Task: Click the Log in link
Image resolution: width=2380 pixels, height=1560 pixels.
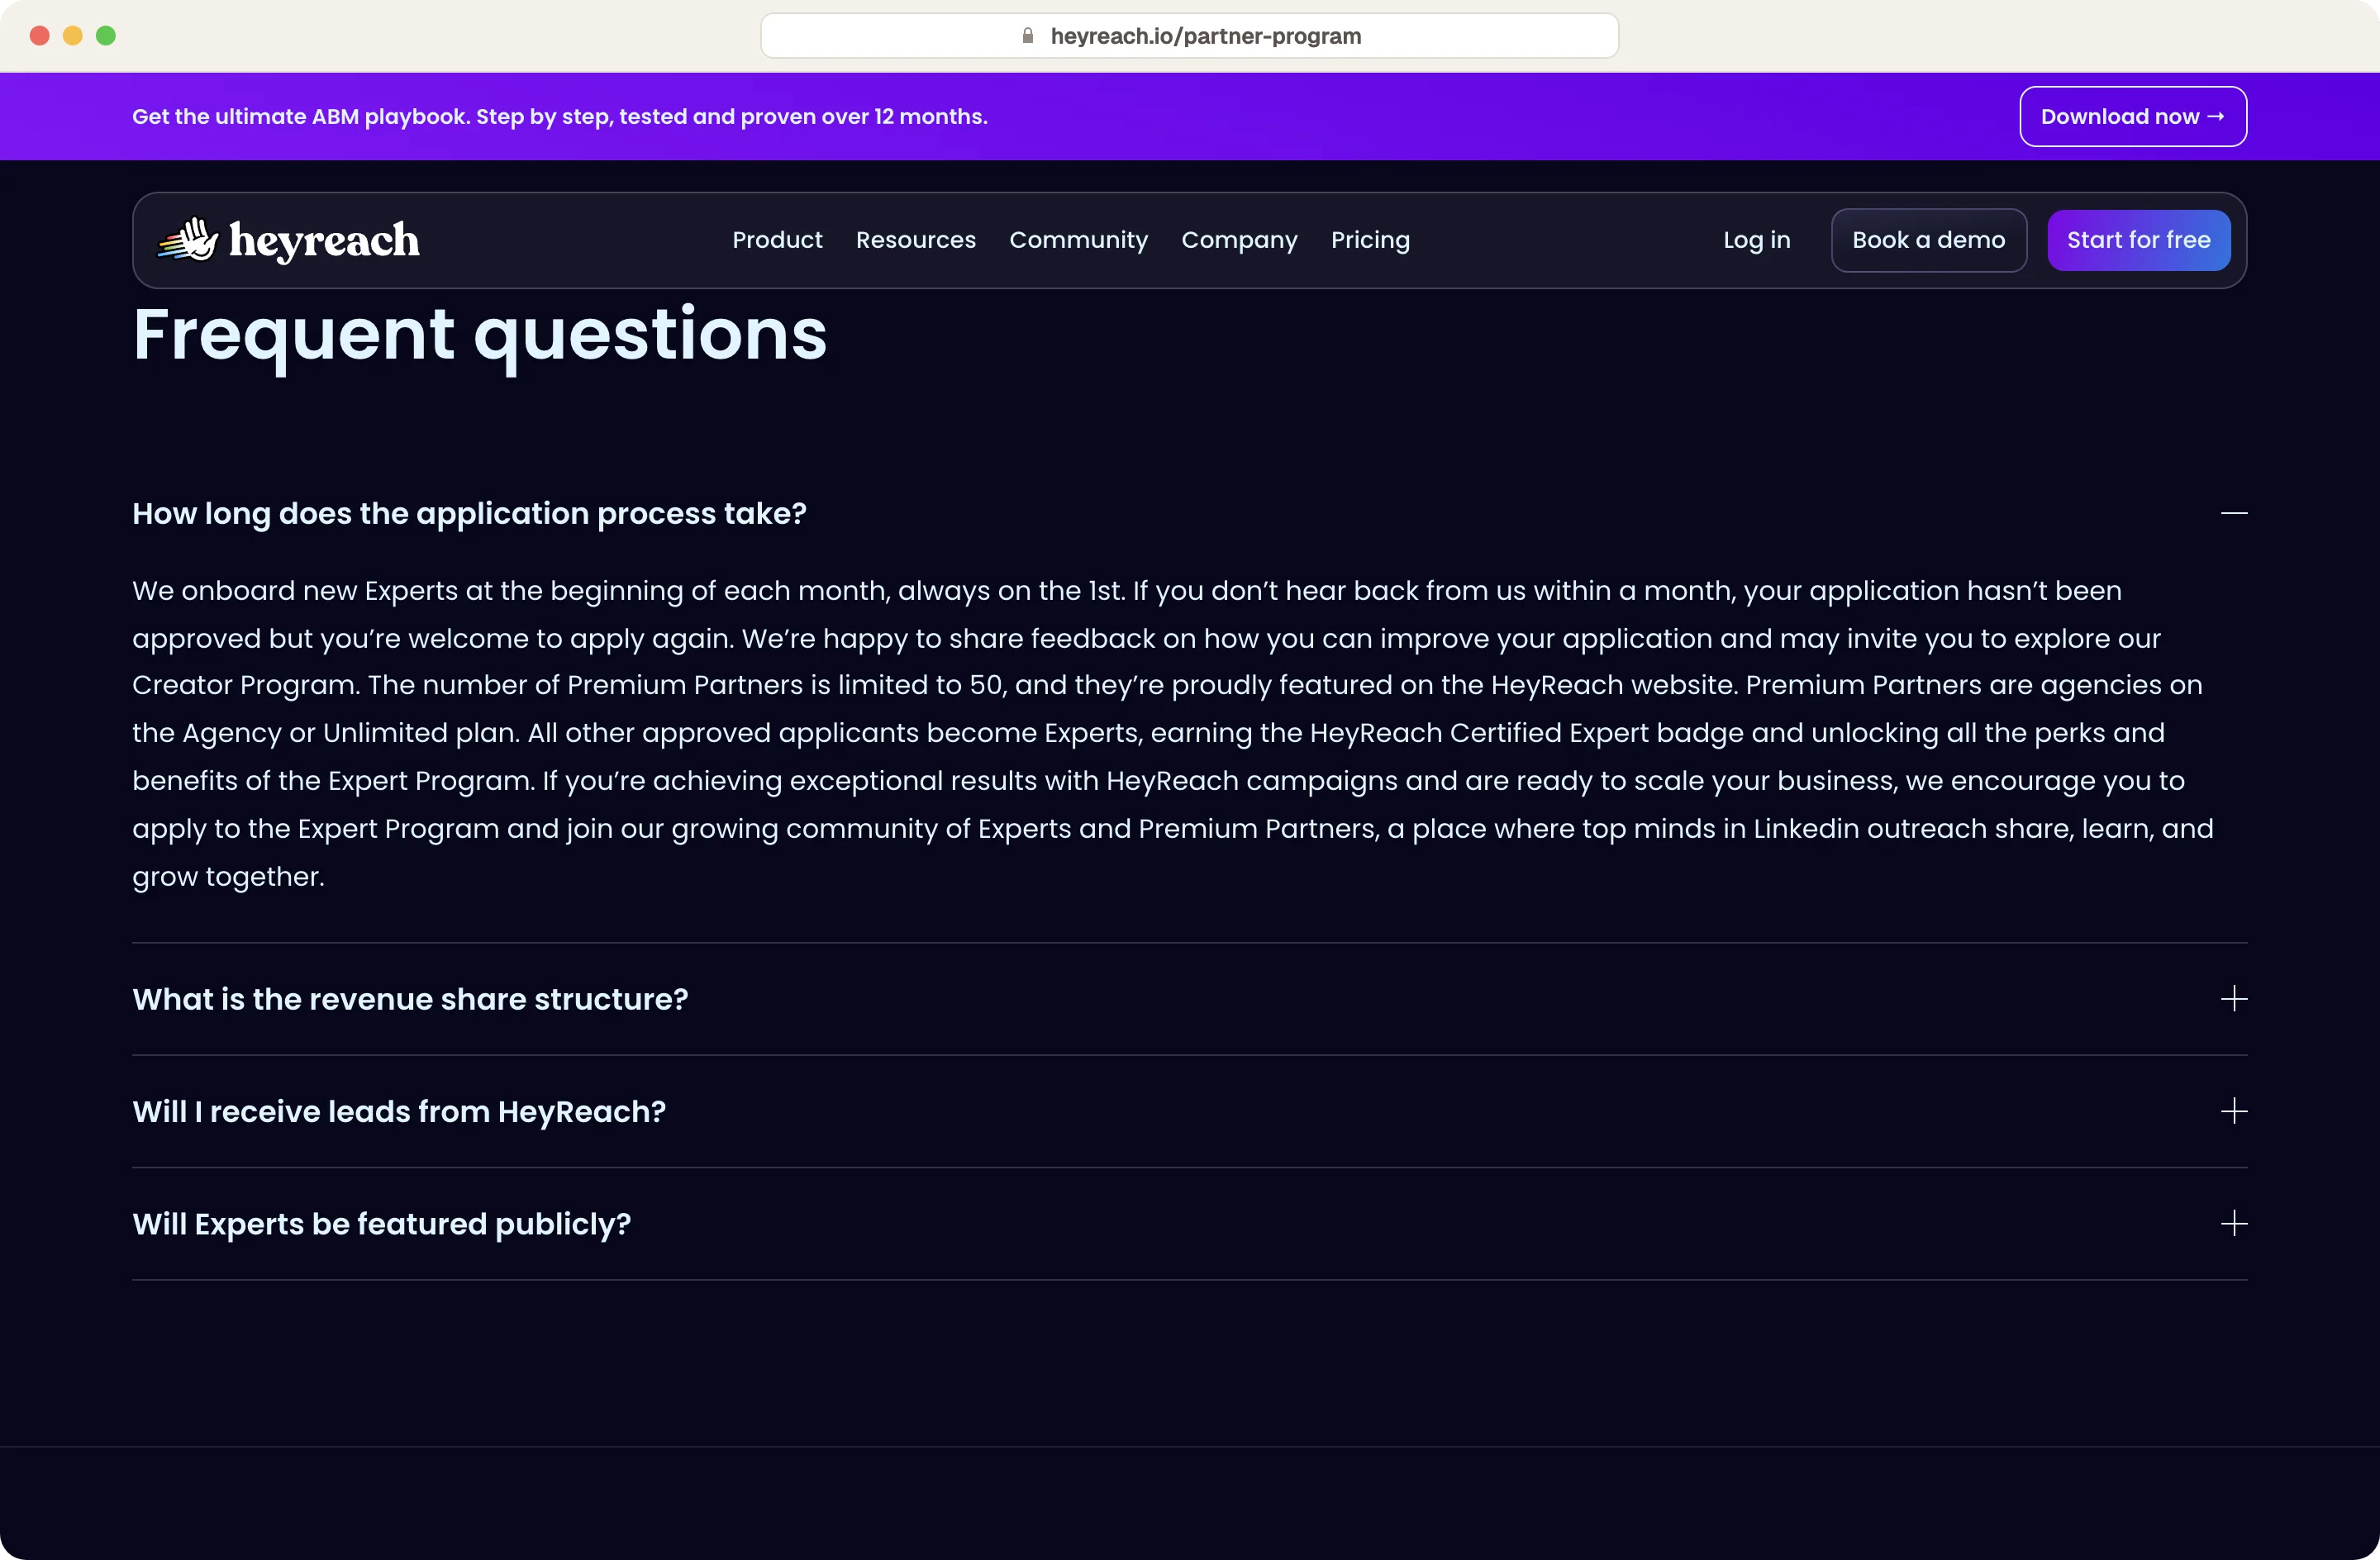Action: (1756, 240)
